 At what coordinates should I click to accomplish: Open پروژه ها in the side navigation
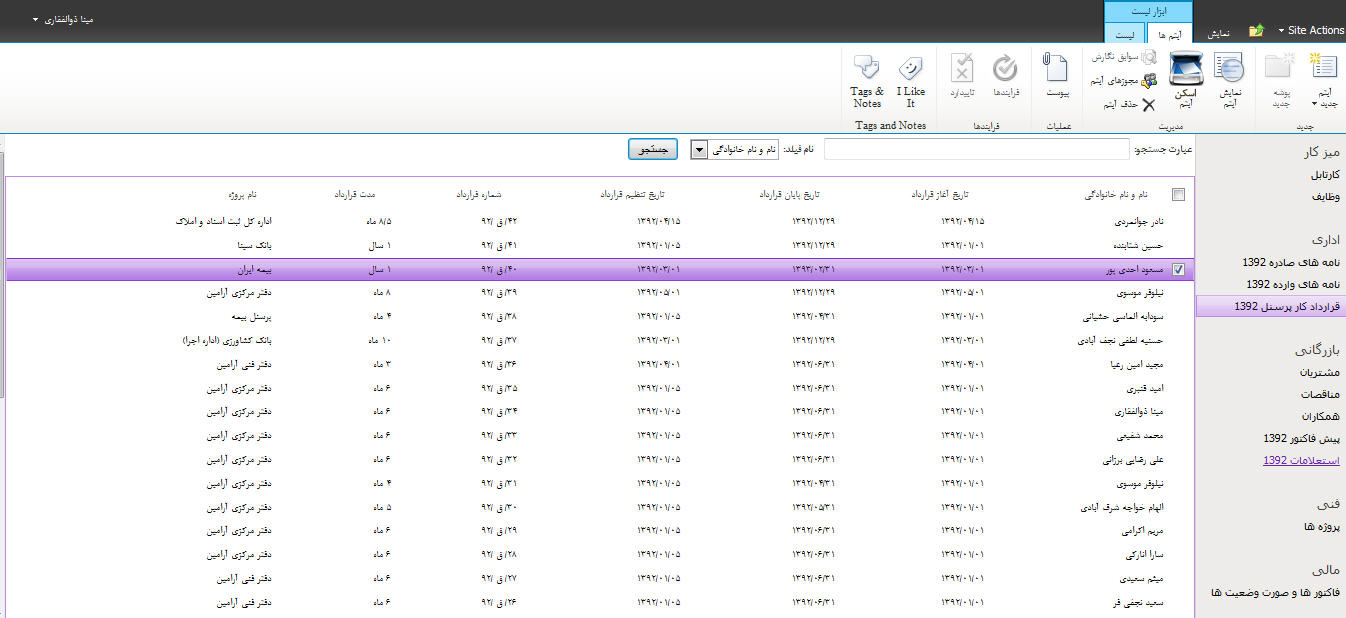point(1321,525)
